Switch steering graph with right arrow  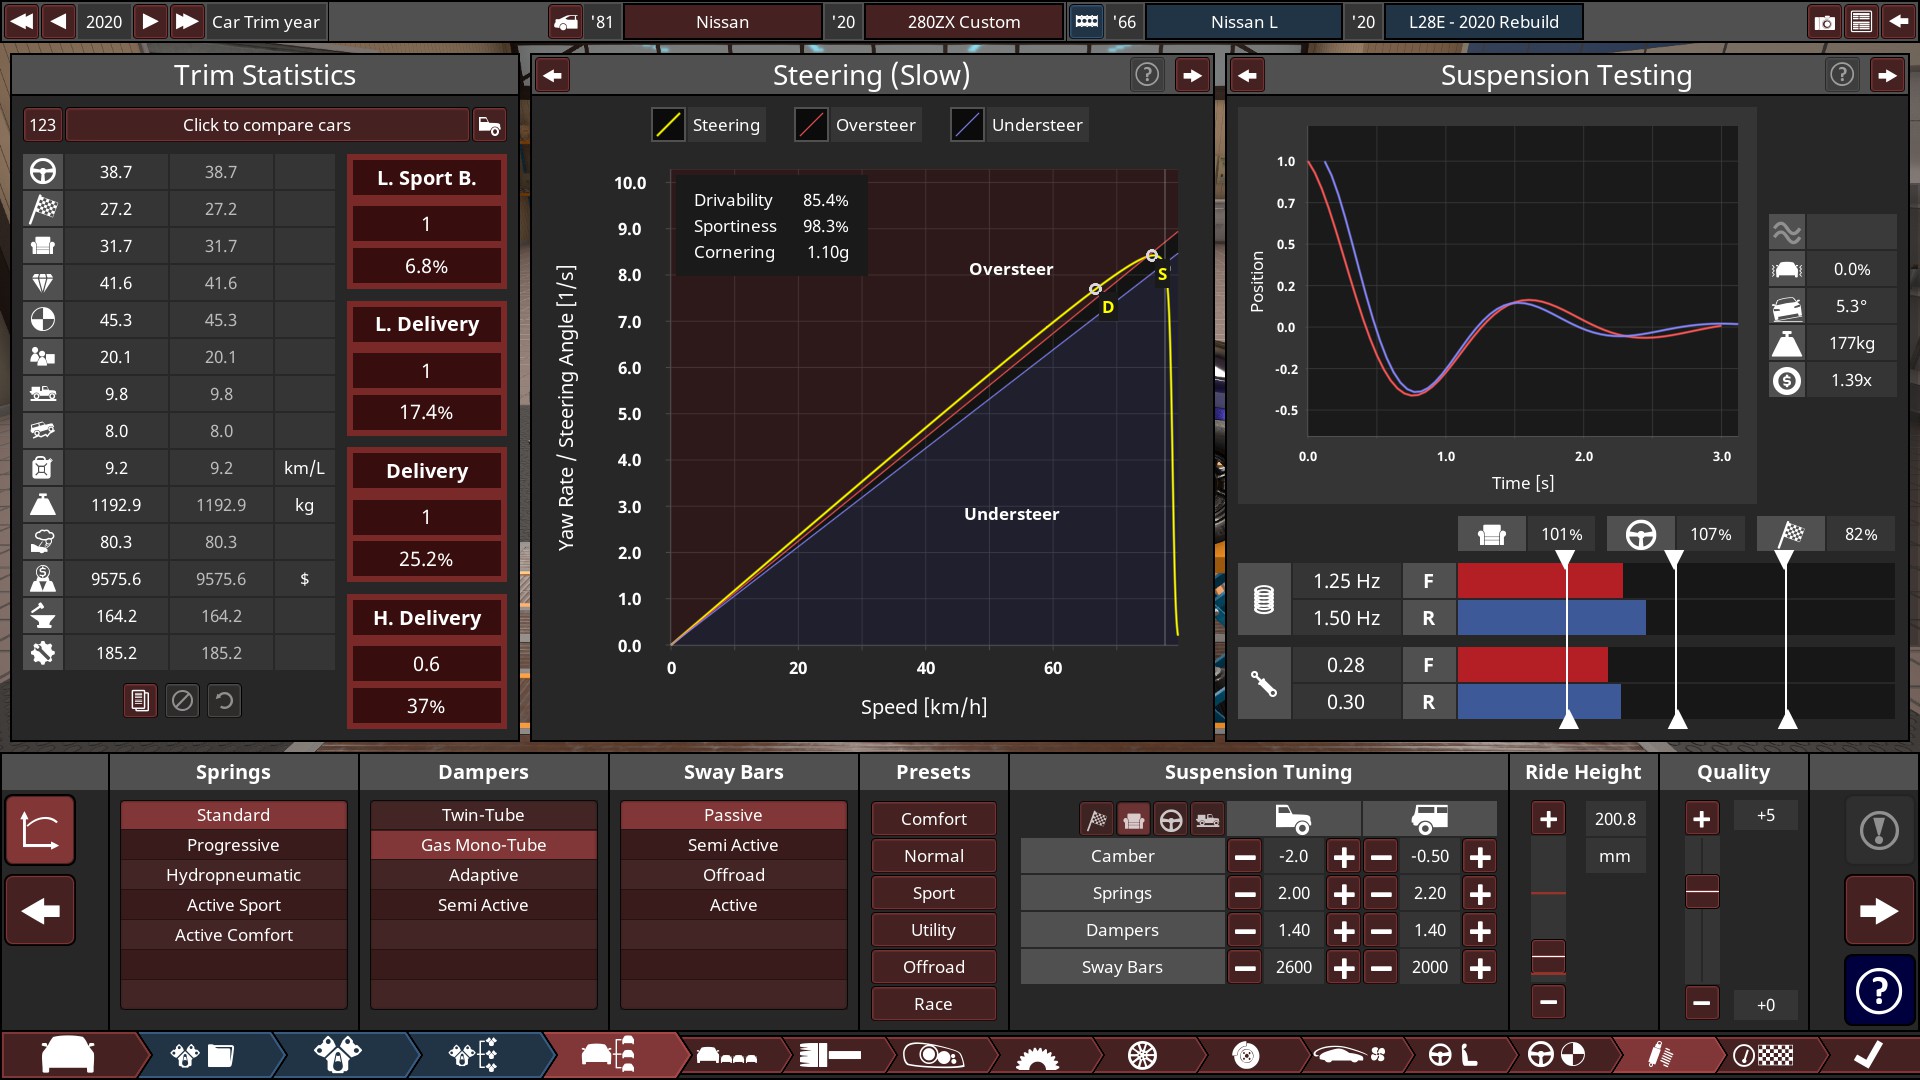pos(1192,75)
